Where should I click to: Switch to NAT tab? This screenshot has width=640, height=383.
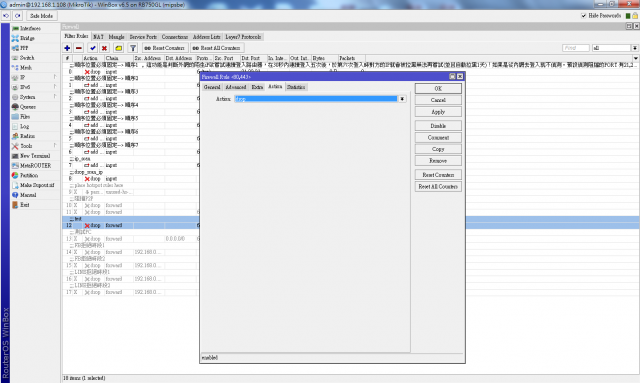click(x=98, y=37)
